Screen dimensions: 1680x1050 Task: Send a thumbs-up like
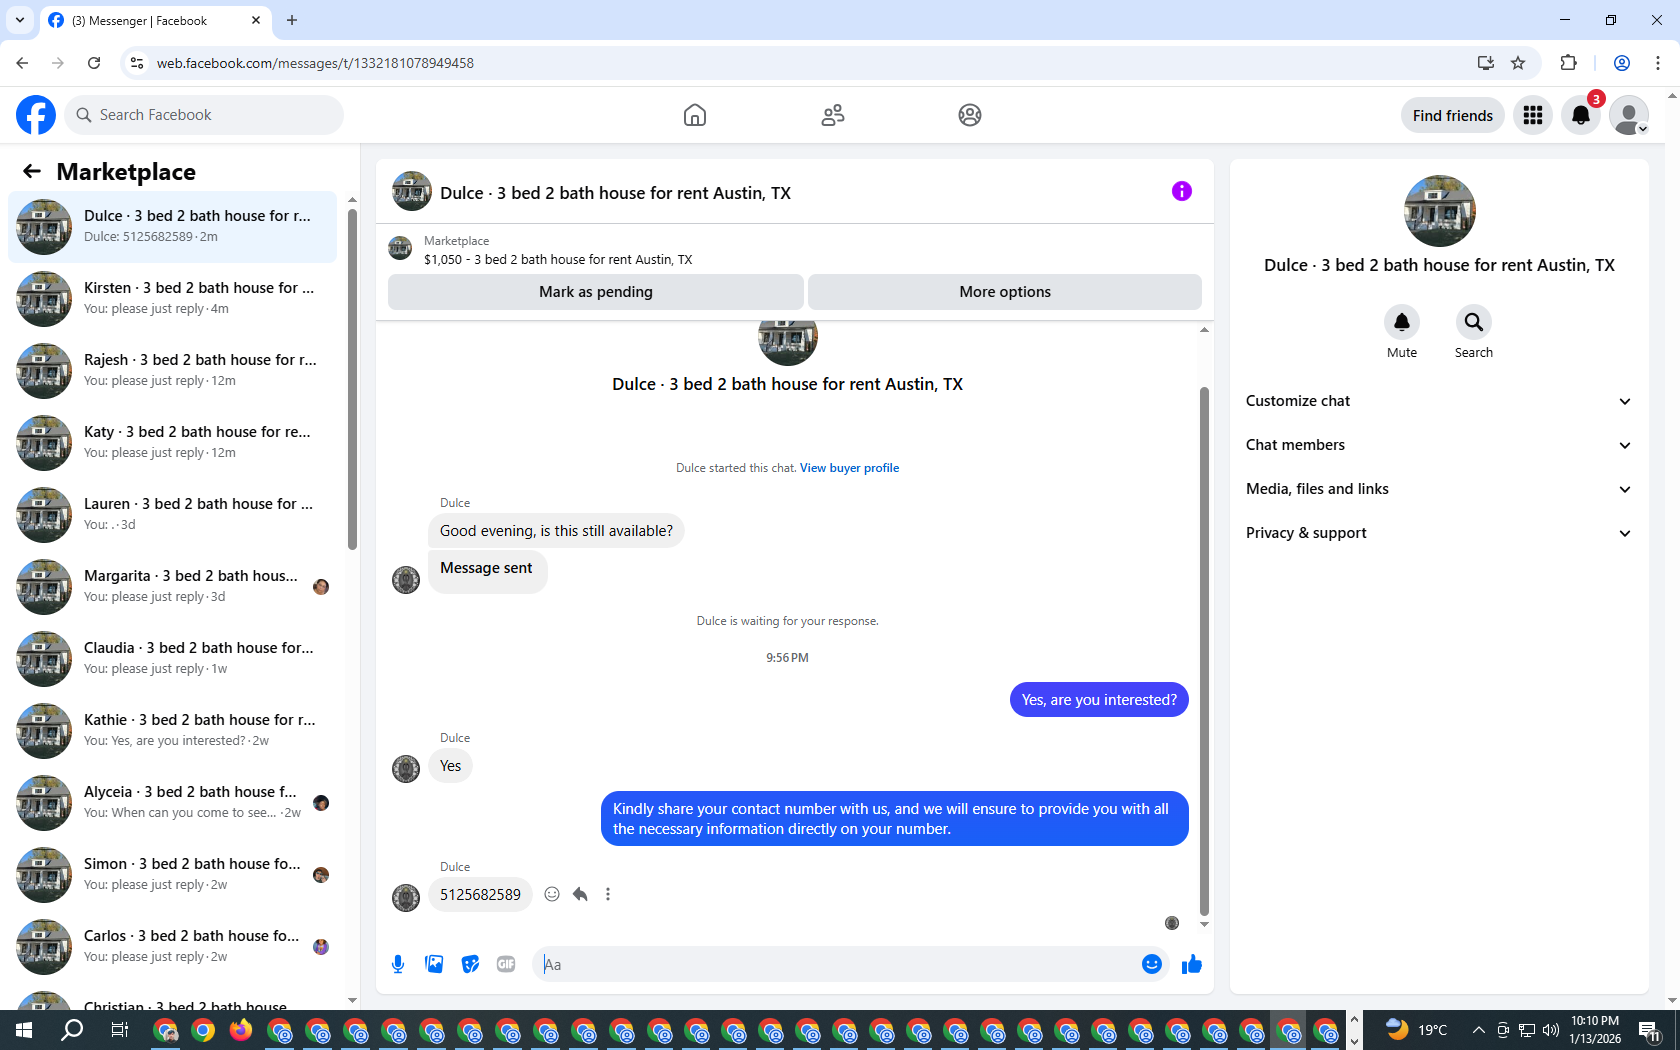1192,964
